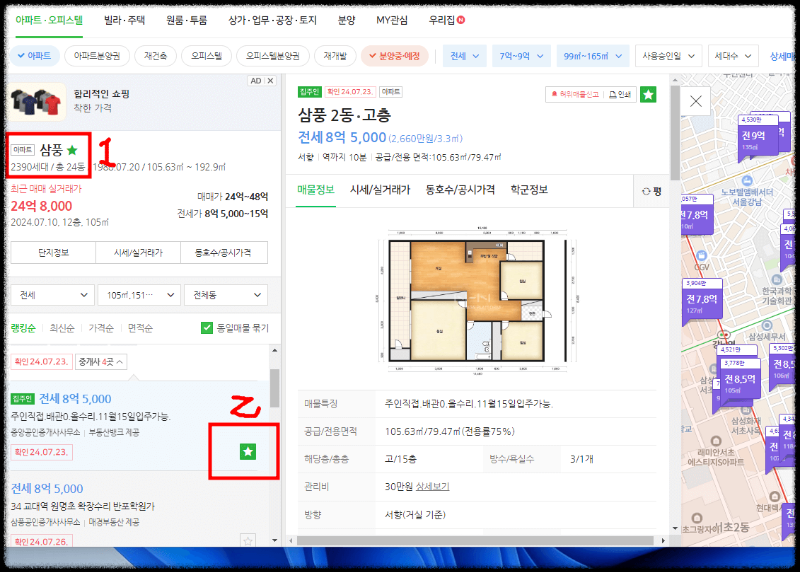The width and height of the screenshot is (800, 572).
Task: Toggle green favorite star in listing detail header
Action: point(648,94)
